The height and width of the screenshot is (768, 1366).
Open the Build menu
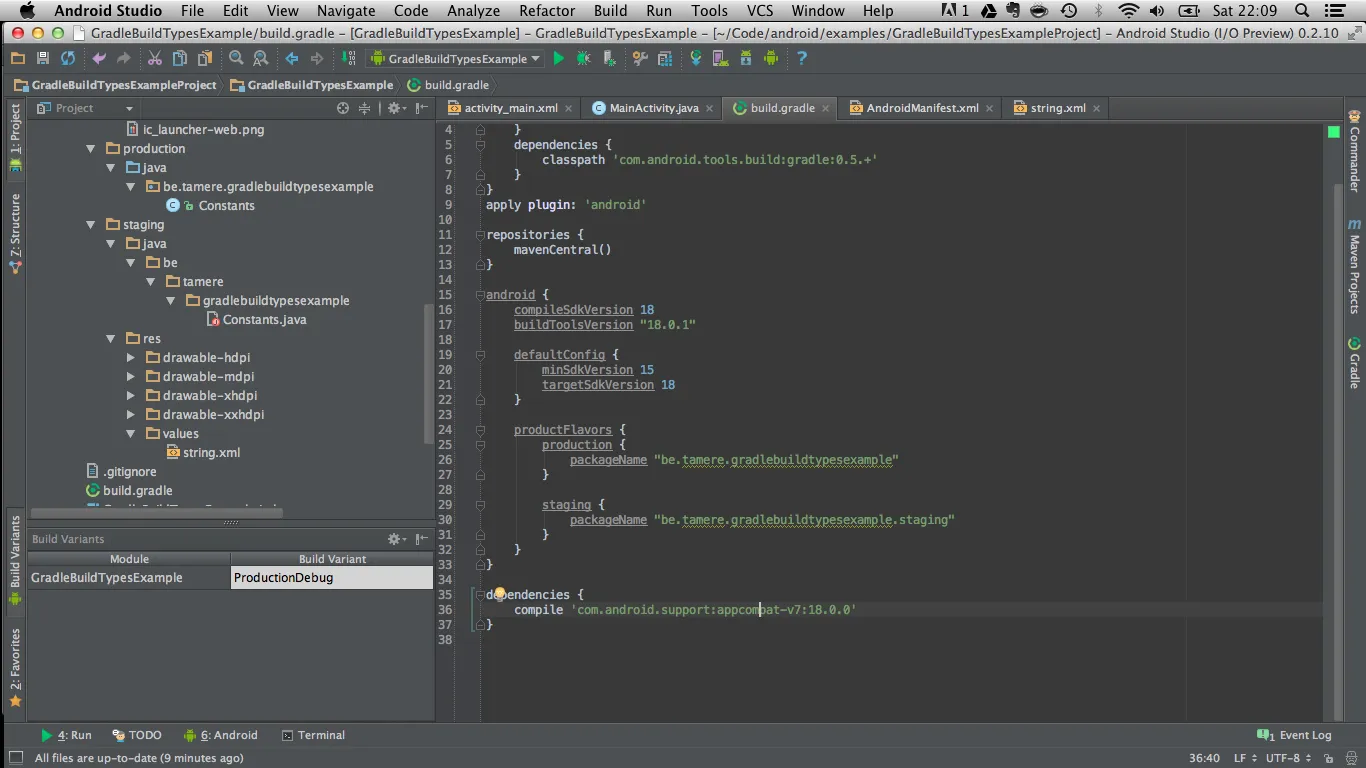pyautogui.click(x=610, y=11)
